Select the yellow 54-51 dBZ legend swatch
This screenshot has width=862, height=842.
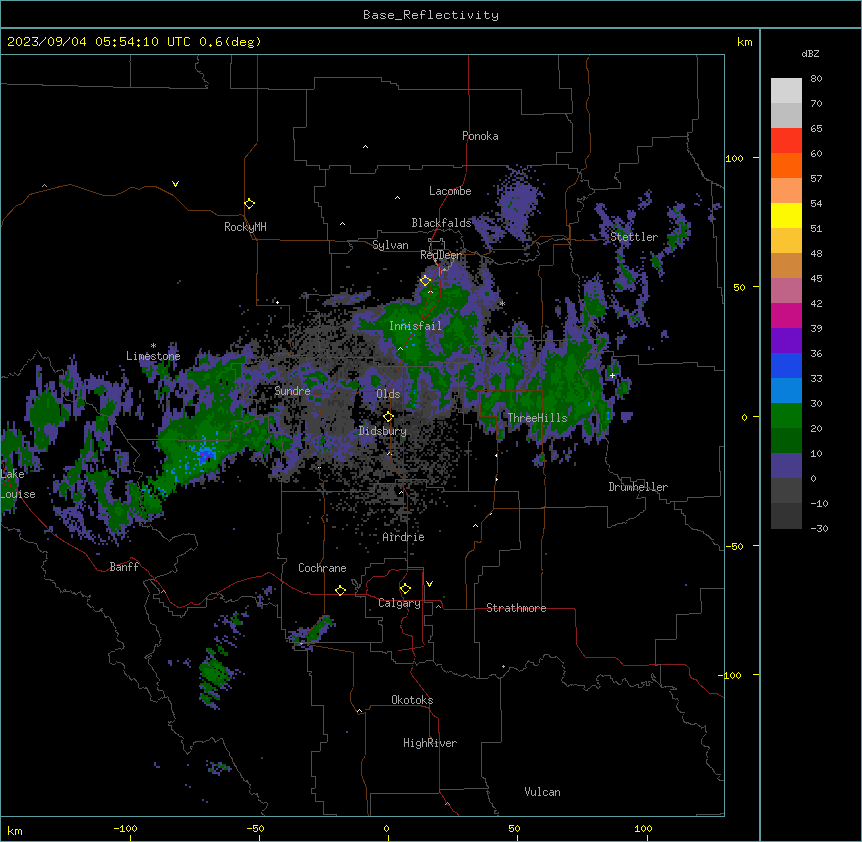[786, 215]
